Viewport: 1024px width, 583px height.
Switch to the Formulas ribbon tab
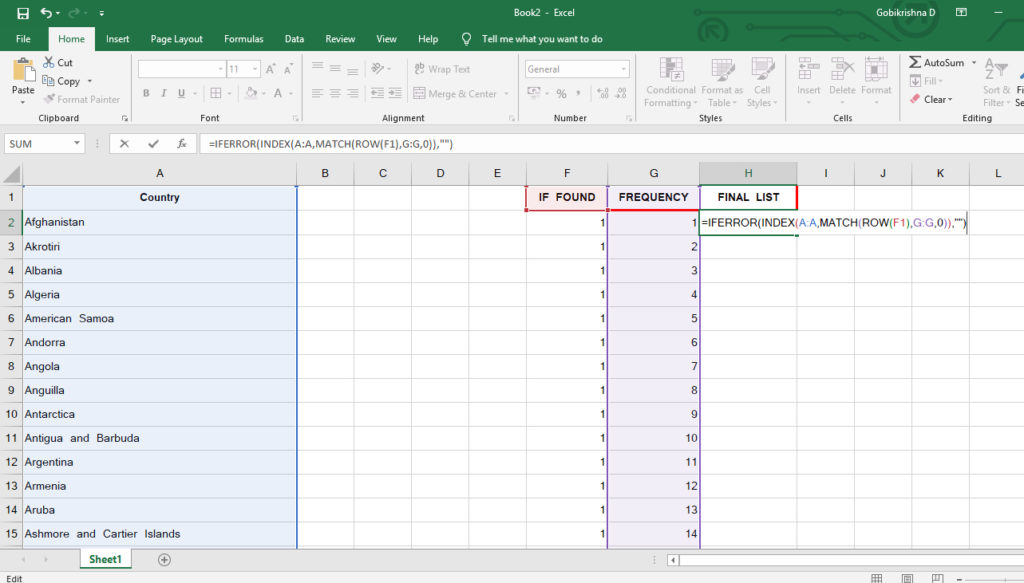pos(243,38)
